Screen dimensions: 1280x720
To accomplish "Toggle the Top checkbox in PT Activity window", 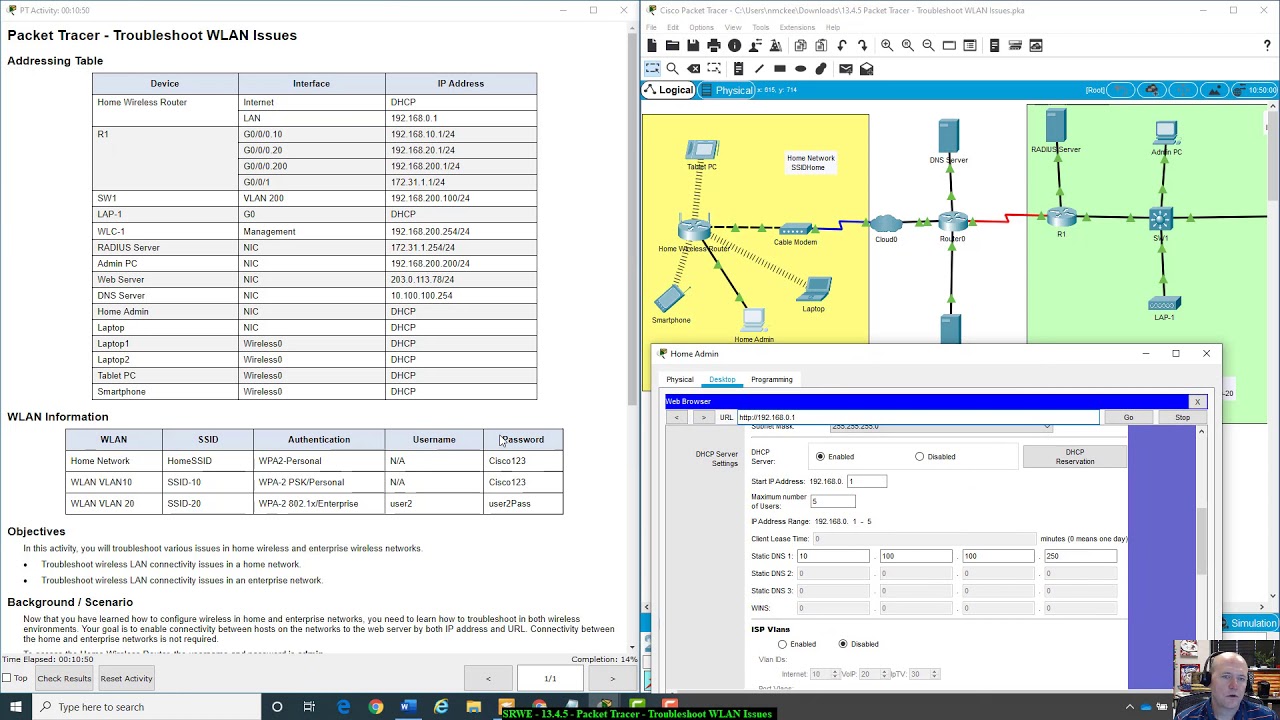I will click(7, 678).
